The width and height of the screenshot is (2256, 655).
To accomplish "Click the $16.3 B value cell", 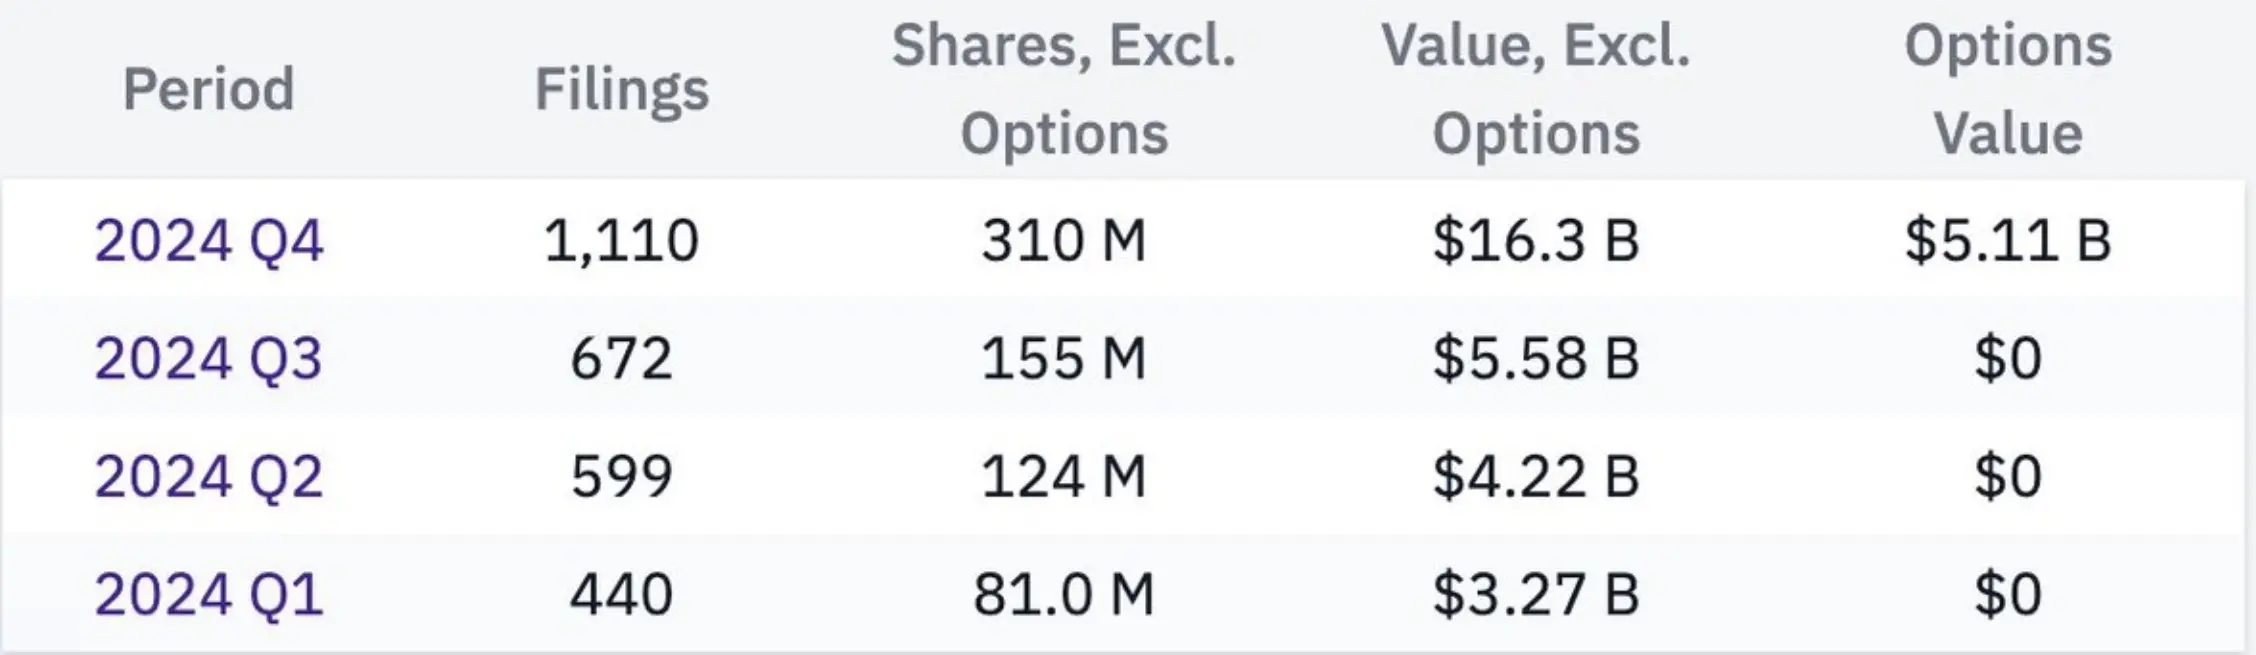I will pos(1536,241).
